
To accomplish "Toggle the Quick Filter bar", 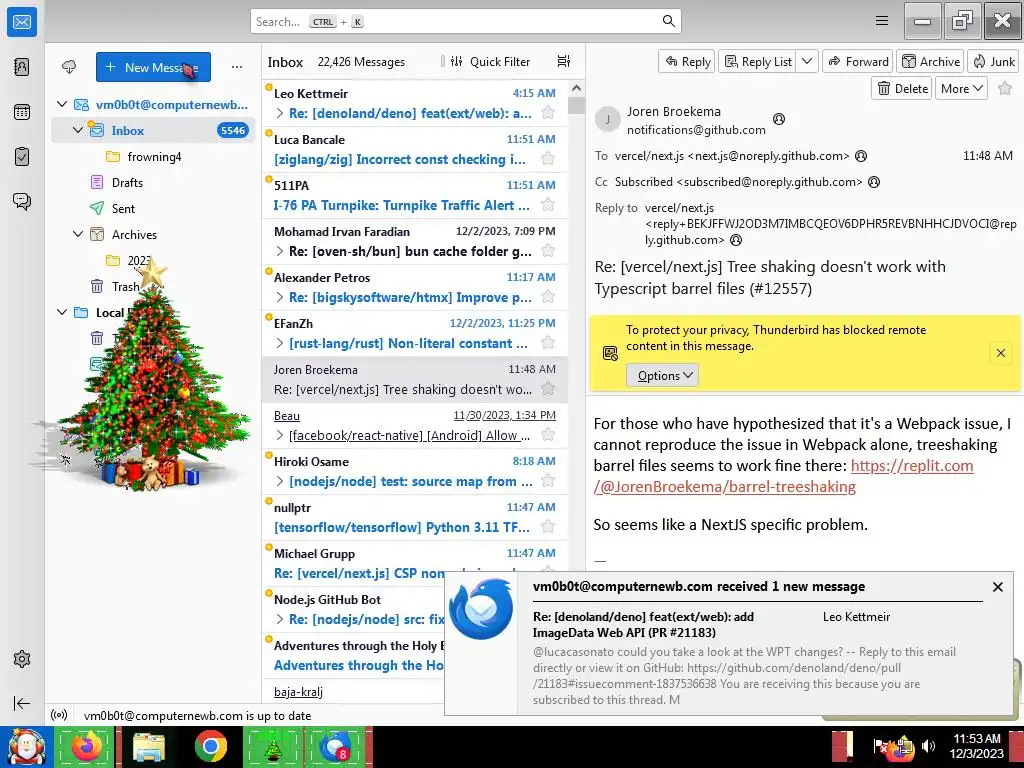I will tap(490, 61).
